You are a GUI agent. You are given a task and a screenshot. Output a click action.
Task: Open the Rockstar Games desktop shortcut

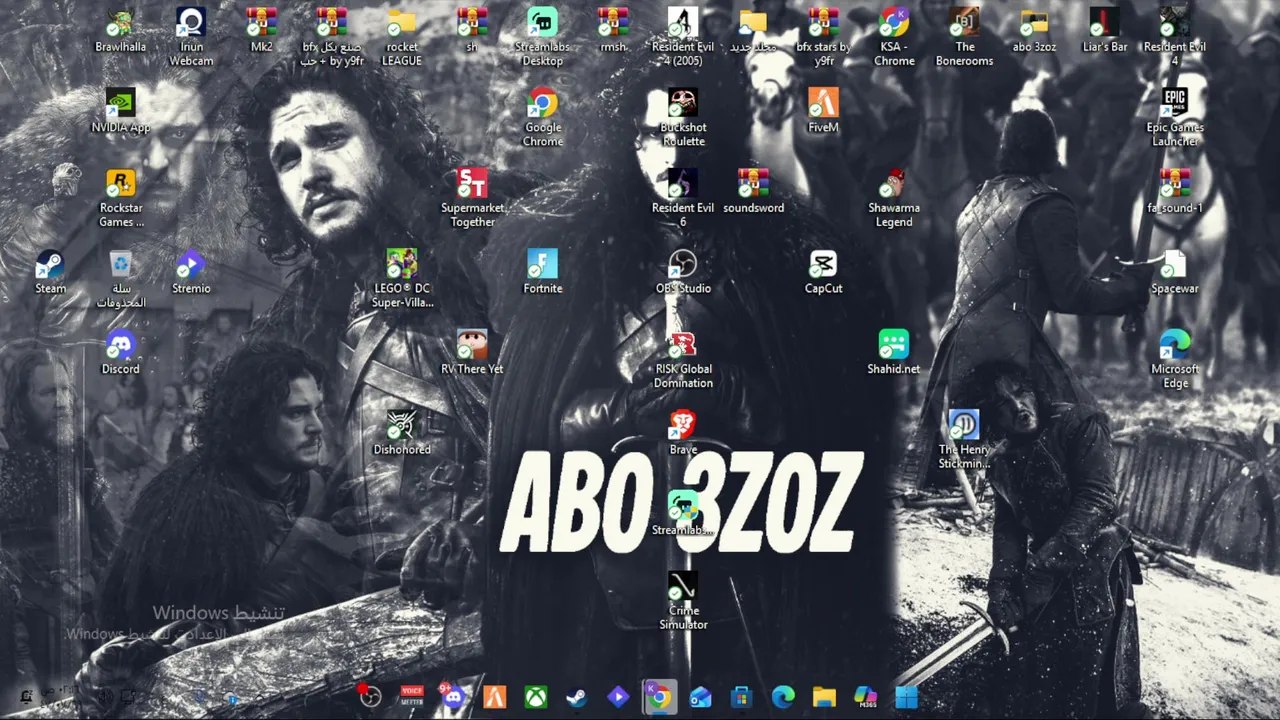pos(120,198)
